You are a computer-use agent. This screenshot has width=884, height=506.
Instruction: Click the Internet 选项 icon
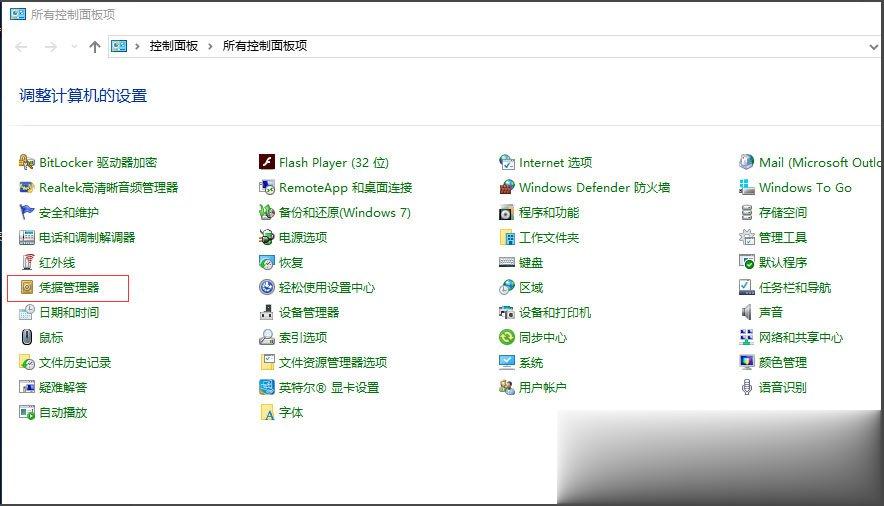[507, 162]
